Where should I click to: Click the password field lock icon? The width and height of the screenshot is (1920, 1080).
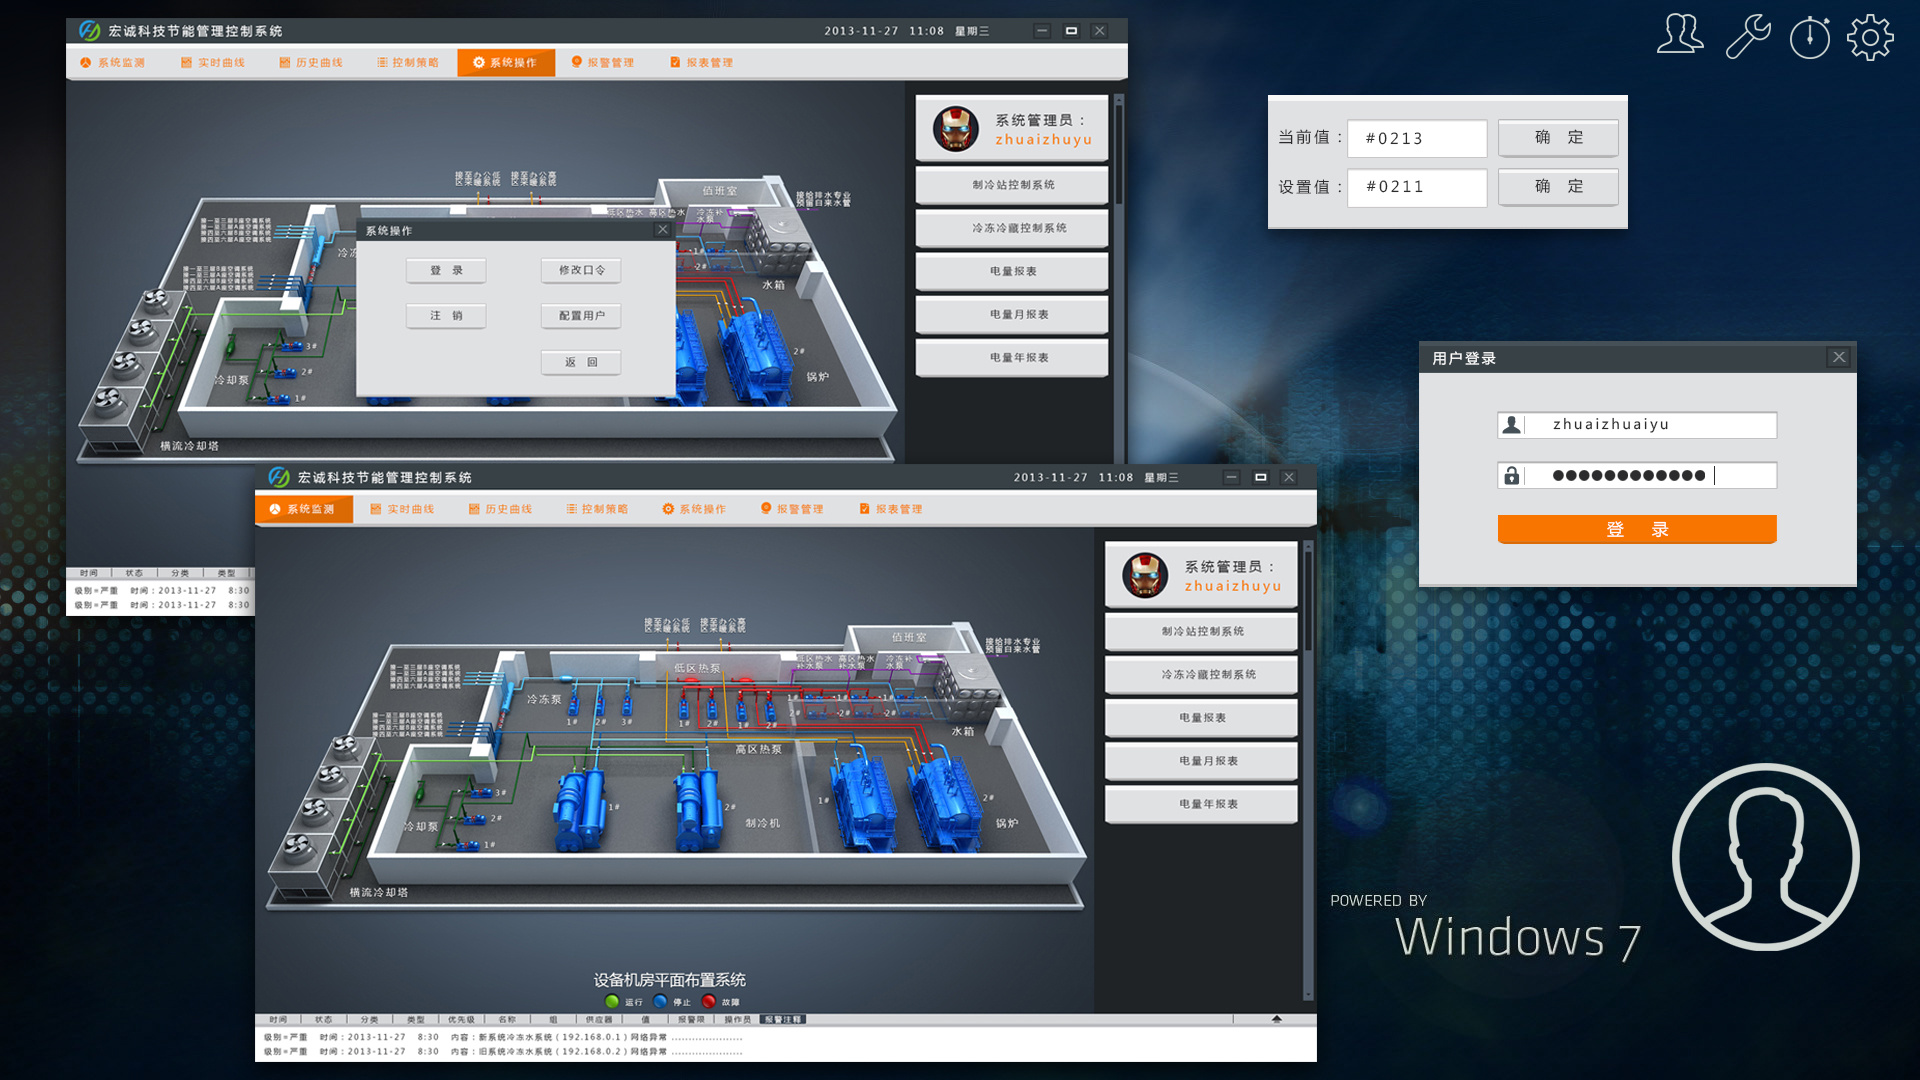[1512, 476]
